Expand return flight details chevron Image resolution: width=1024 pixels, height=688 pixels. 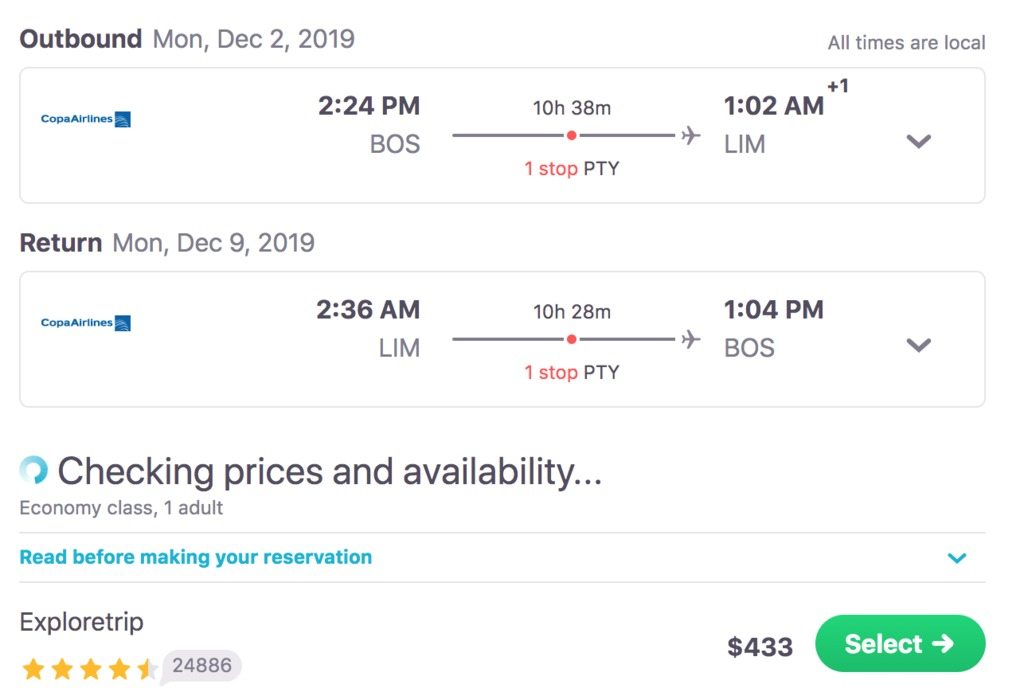918,345
